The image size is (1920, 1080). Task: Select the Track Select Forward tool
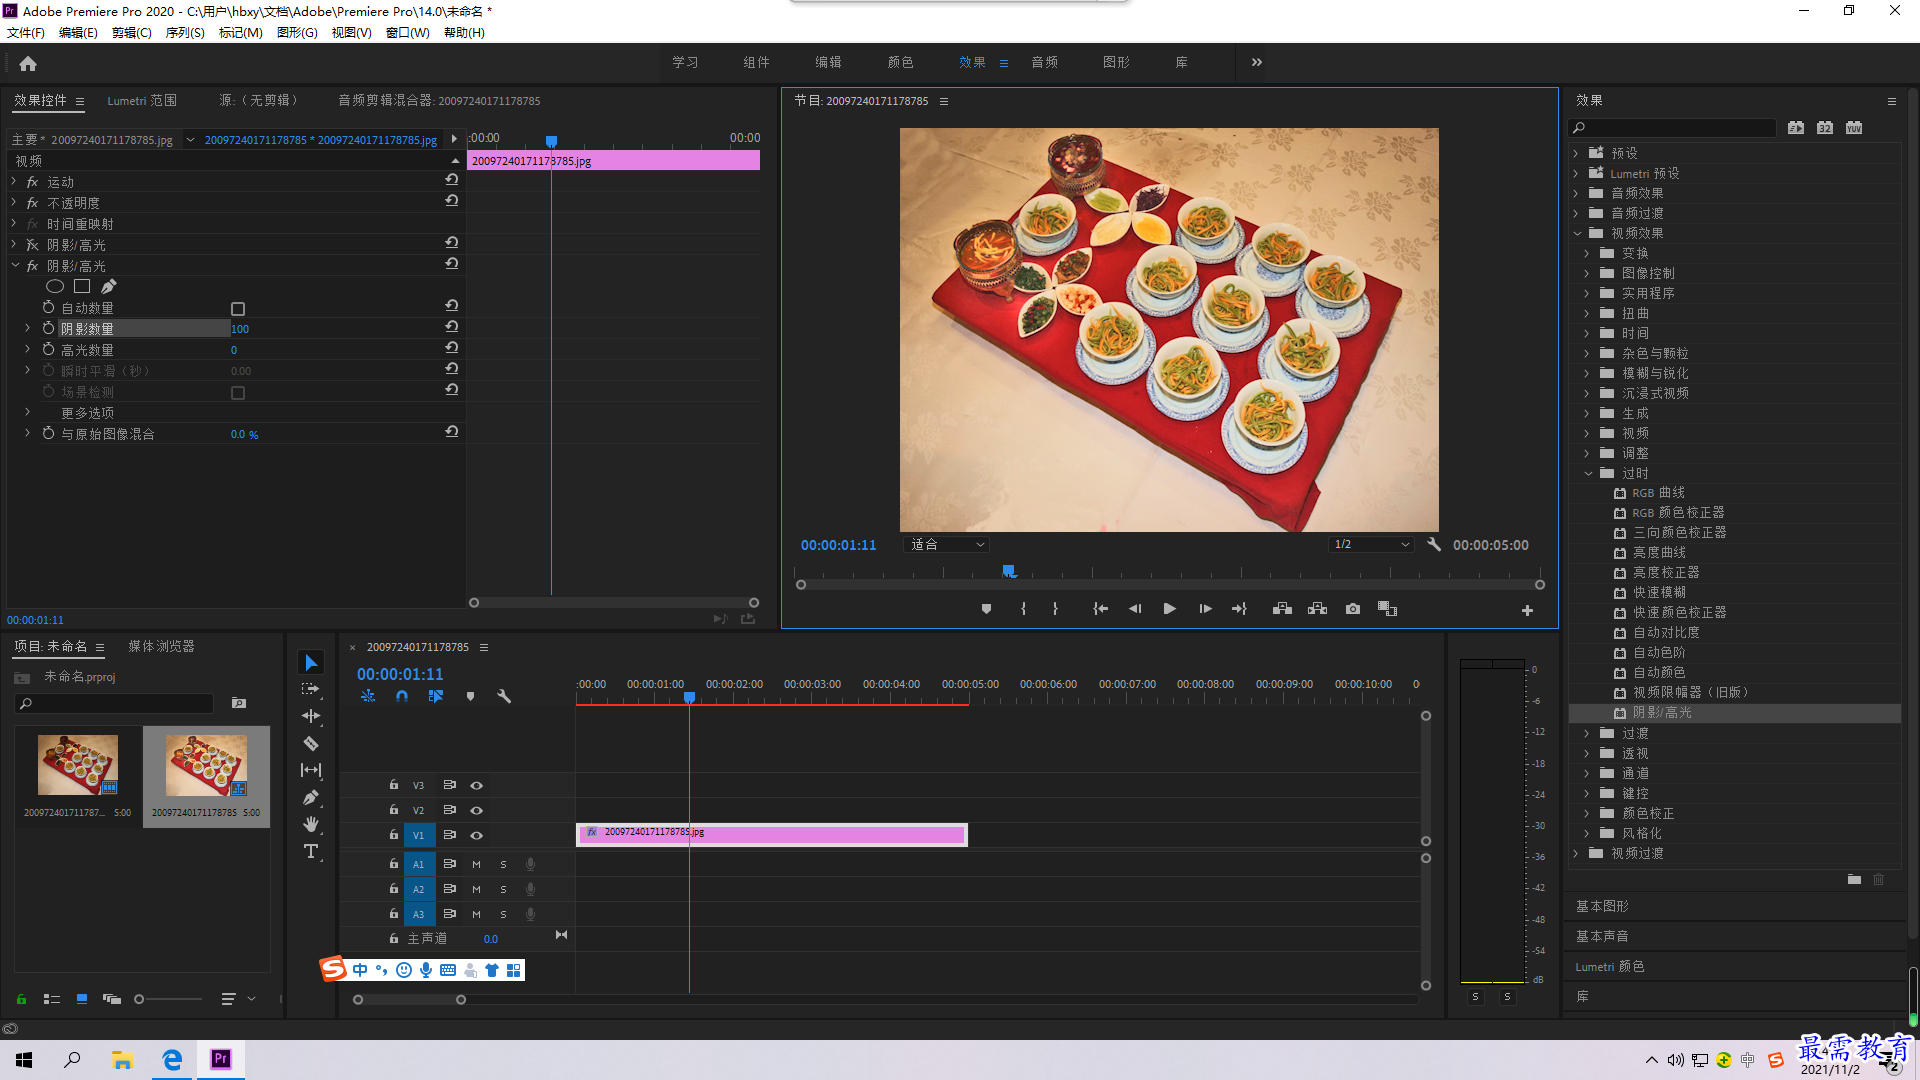point(311,689)
